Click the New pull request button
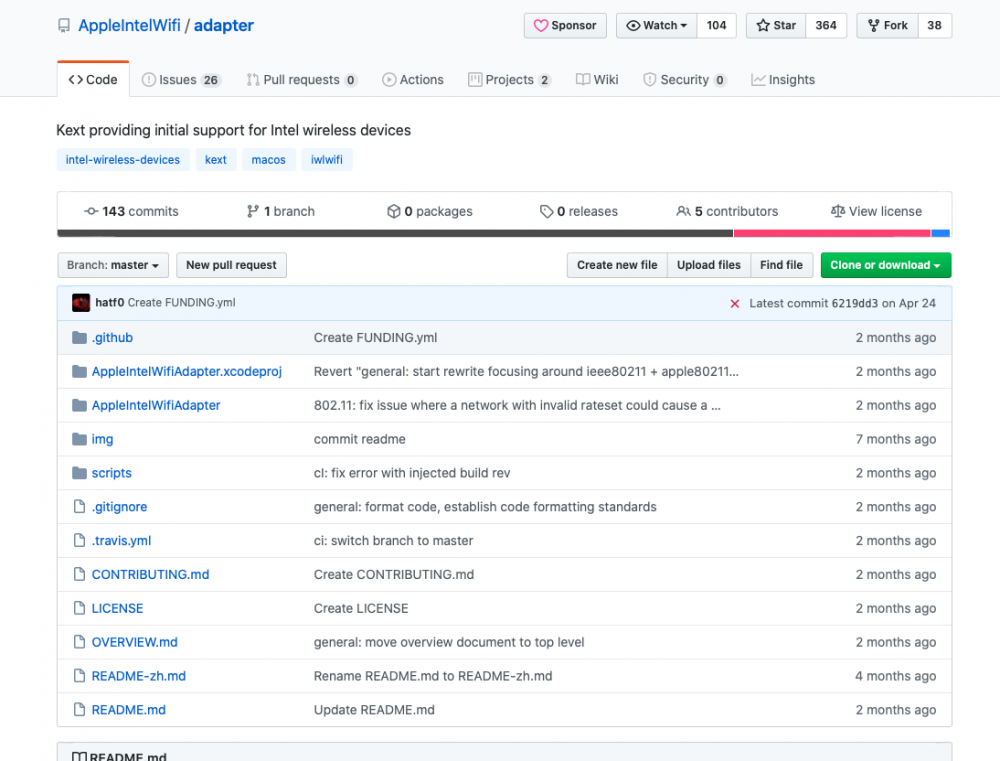This screenshot has width=1000, height=761. click(232, 265)
